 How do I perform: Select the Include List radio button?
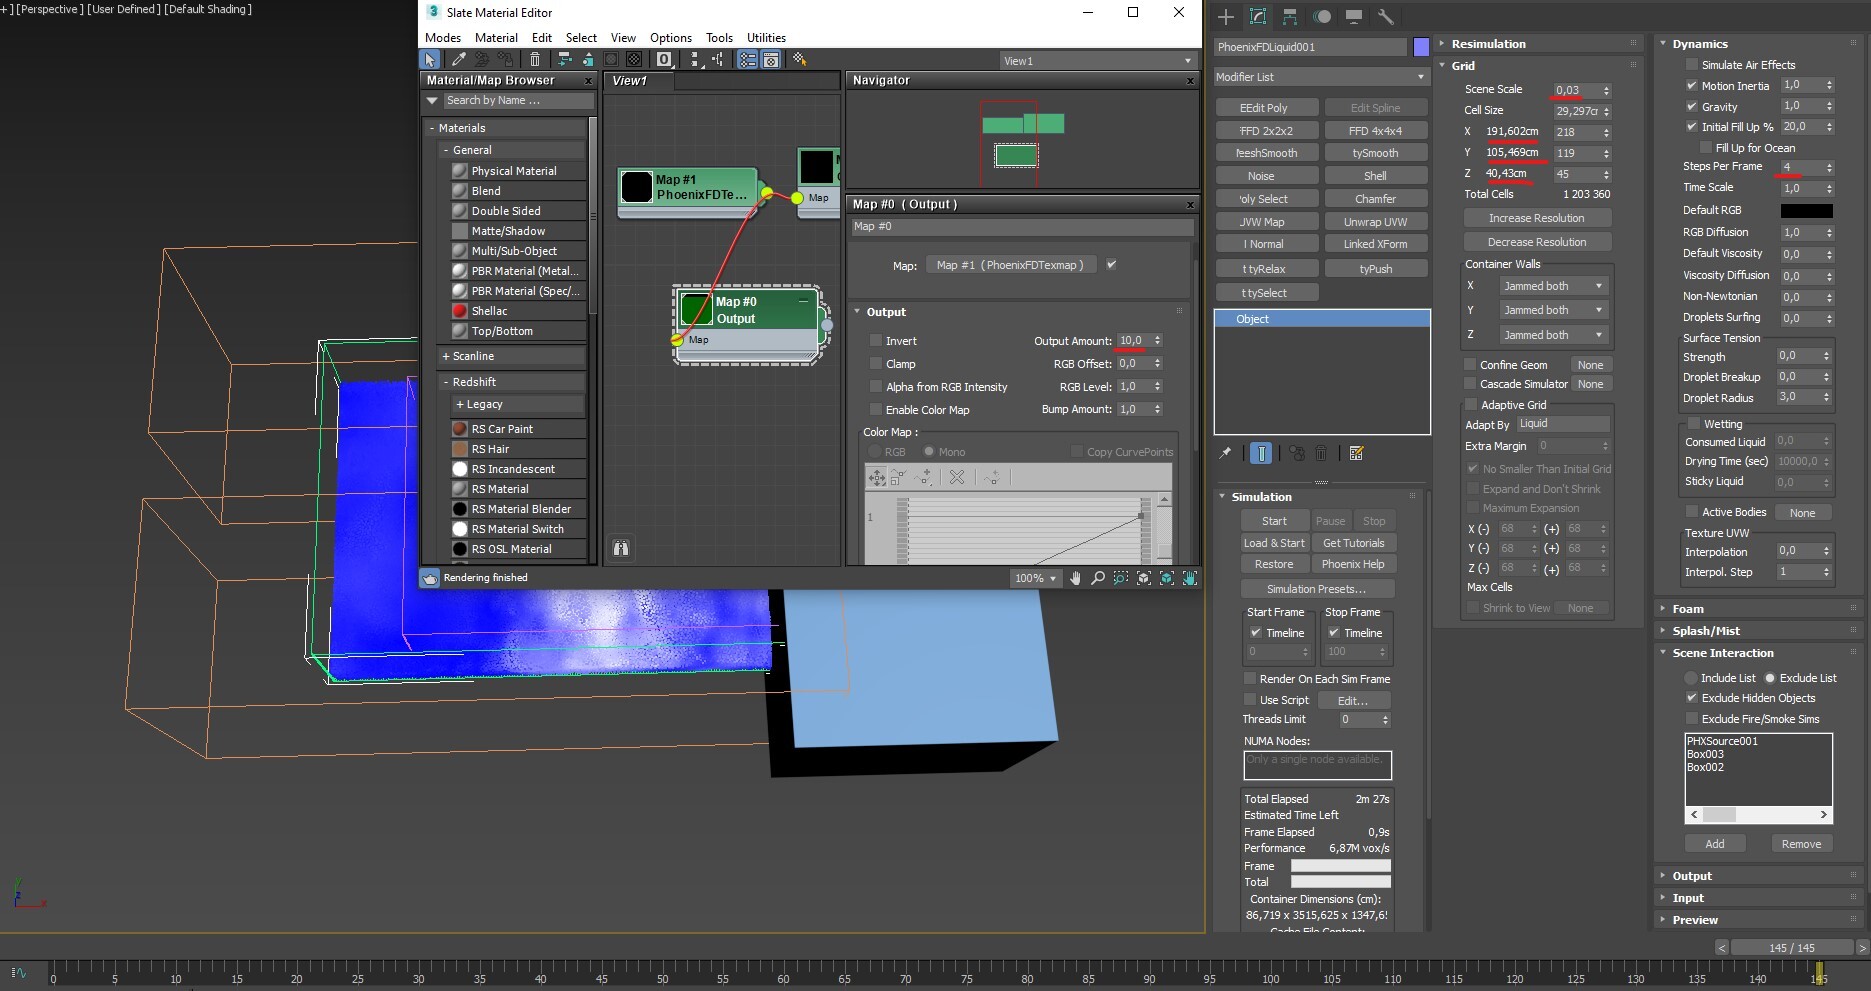coord(1691,678)
